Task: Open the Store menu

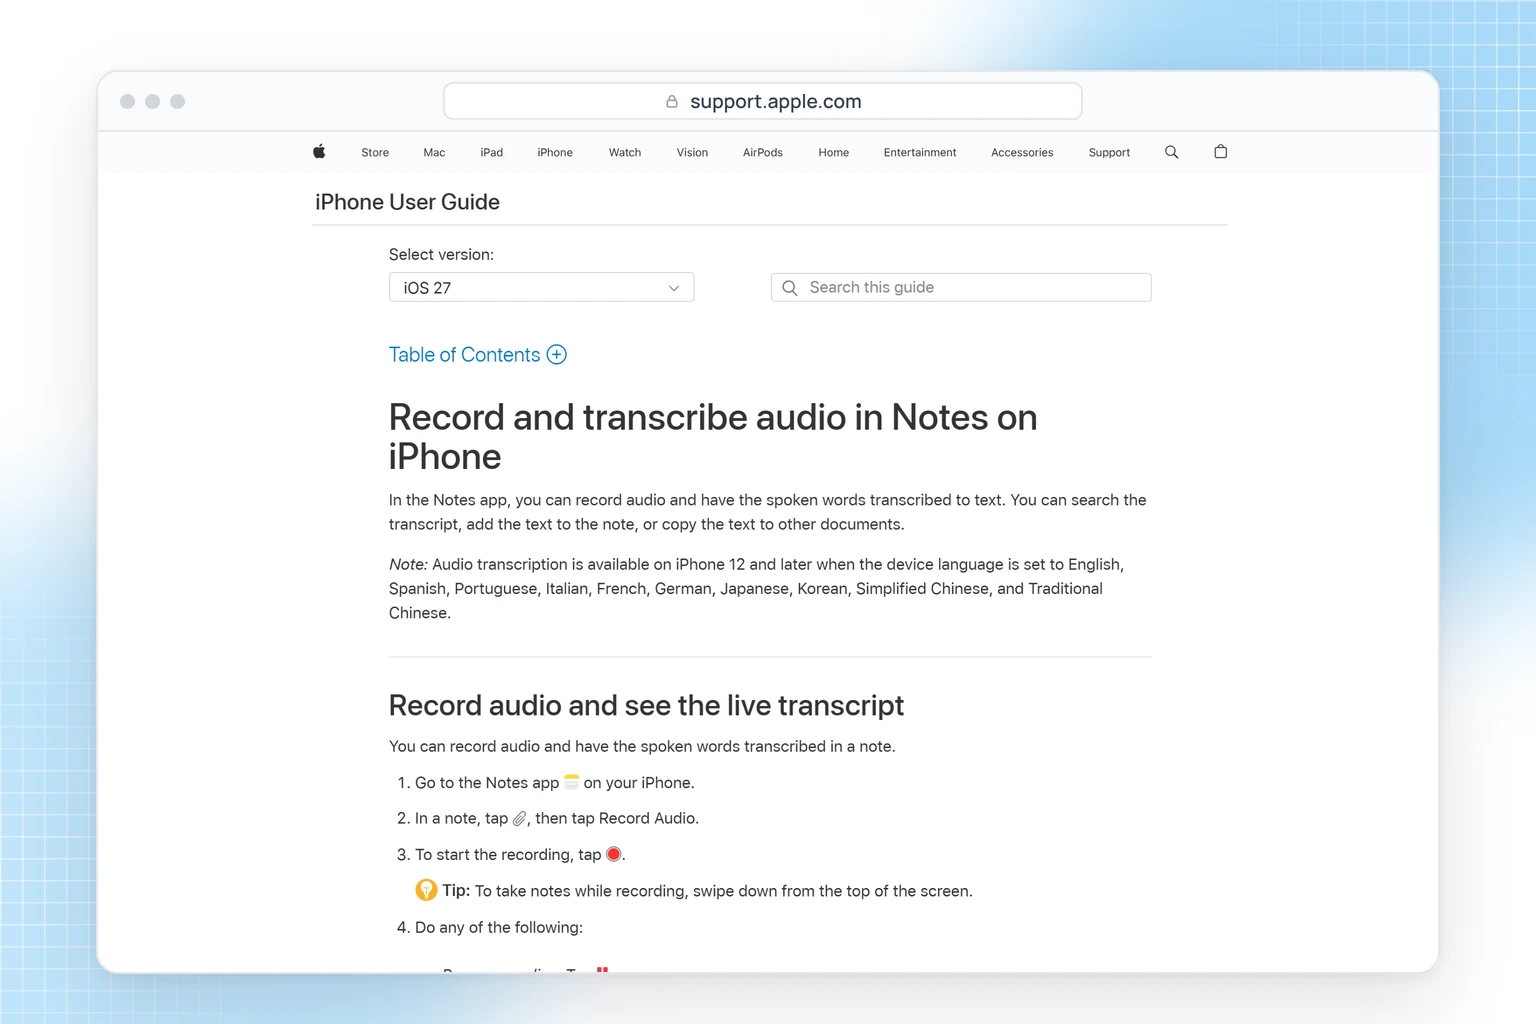Action: point(375,152)
